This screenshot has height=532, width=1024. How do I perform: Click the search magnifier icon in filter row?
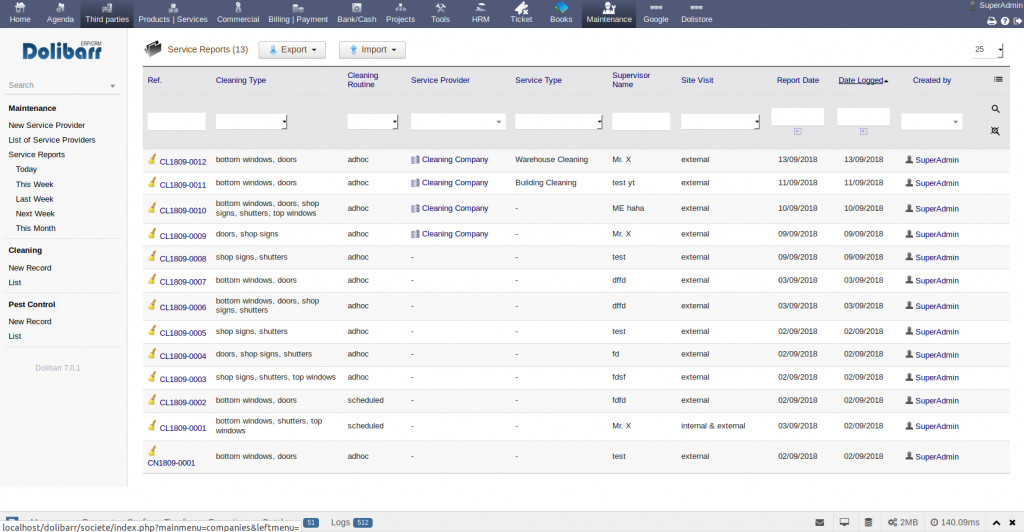(995, 109)
